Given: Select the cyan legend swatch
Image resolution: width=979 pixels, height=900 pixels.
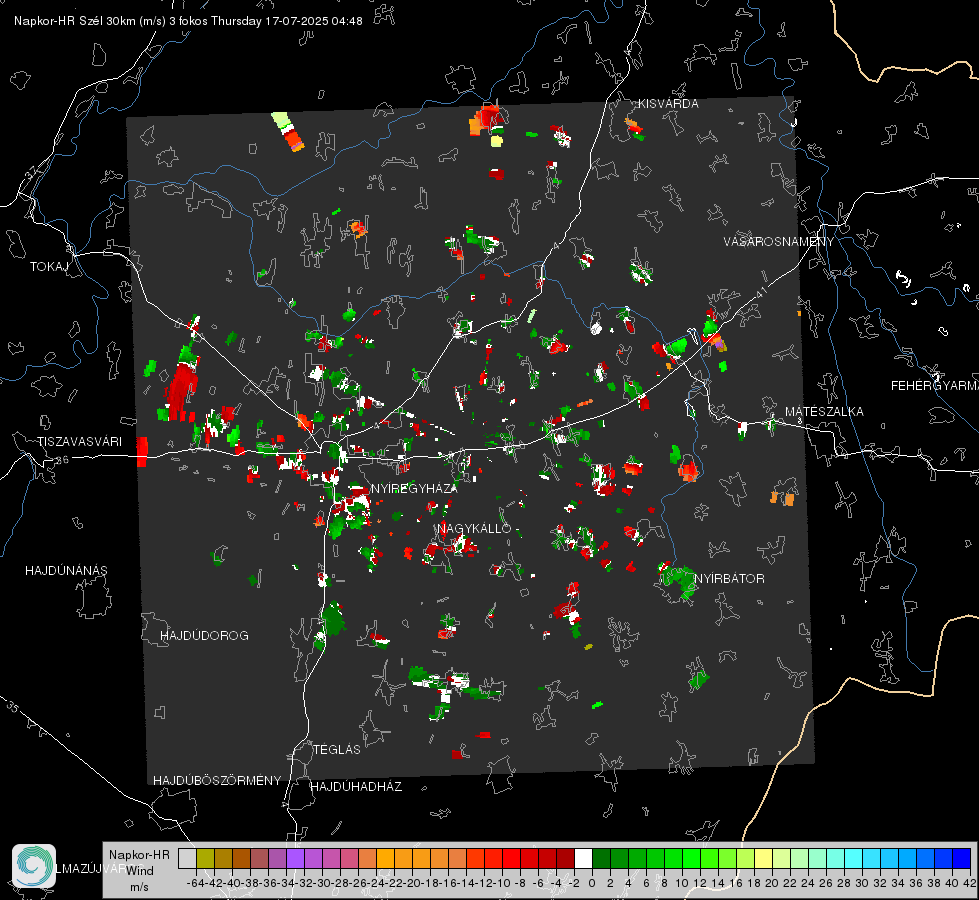Looking at the screenshot, I should [854, 859].
